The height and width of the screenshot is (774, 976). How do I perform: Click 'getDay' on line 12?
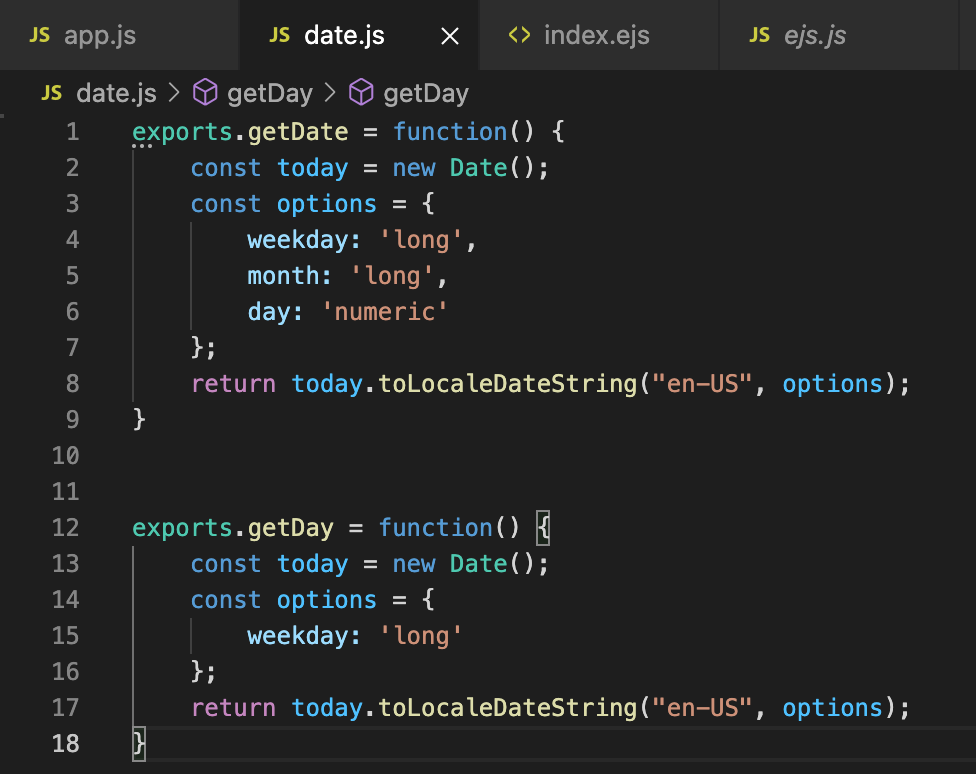[x=291, y=528]
